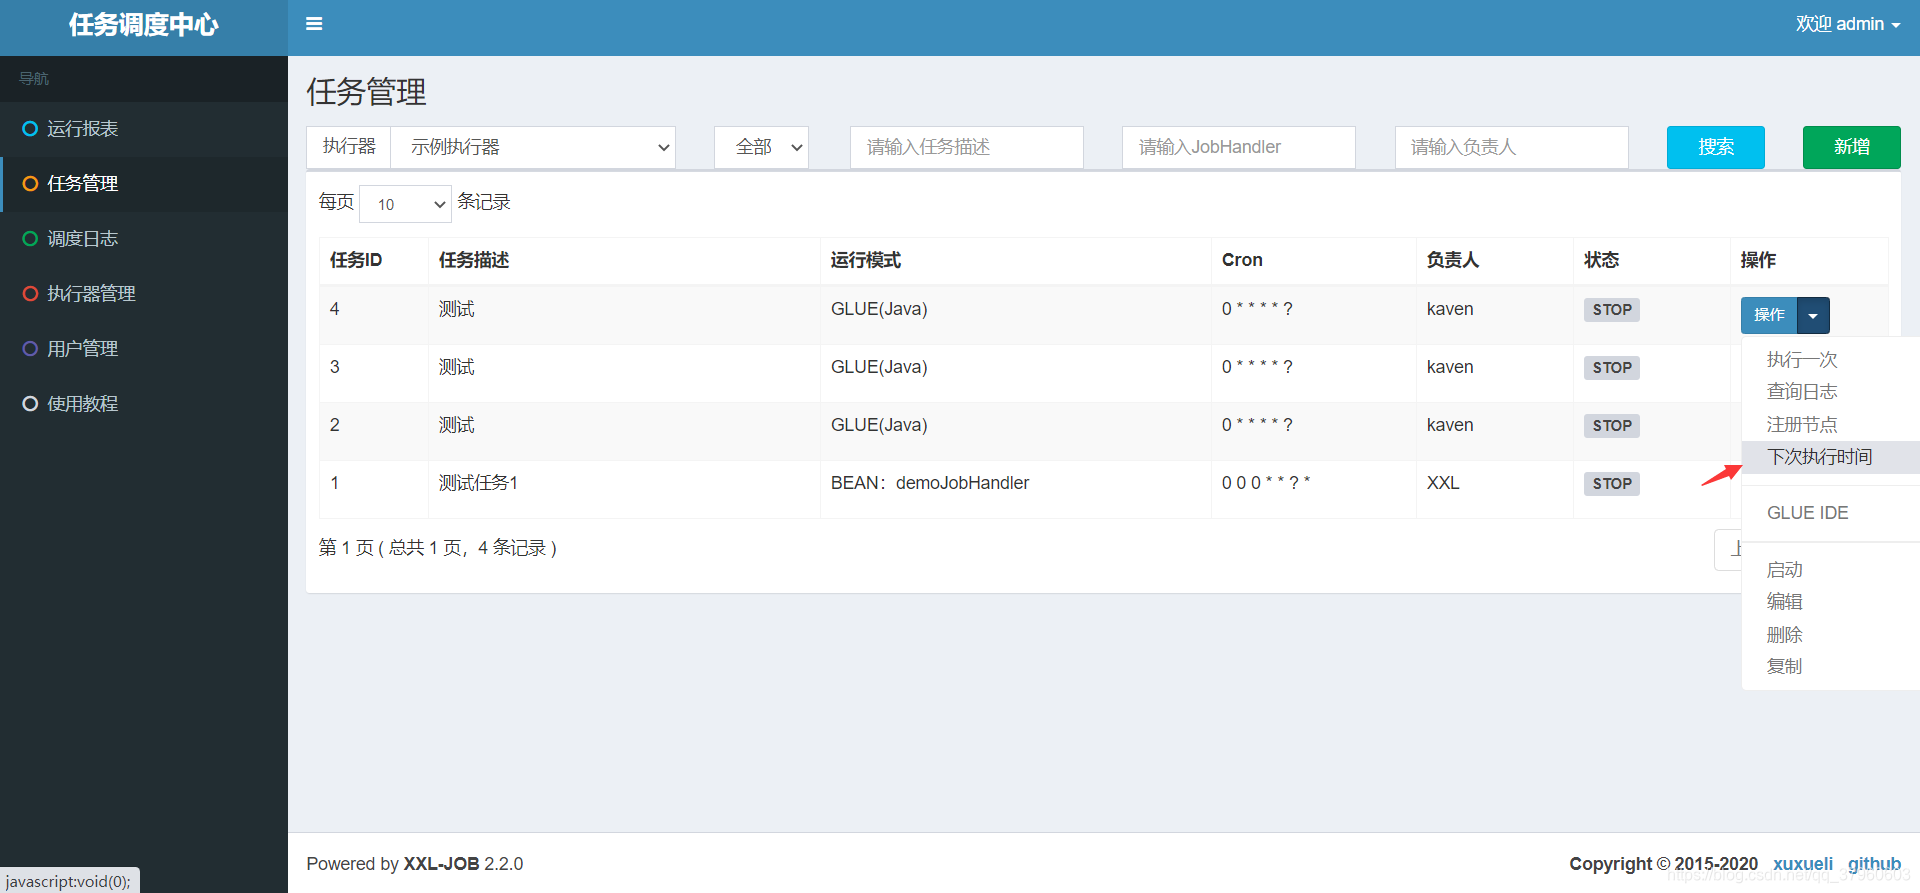Open 调度日志 page
1920x893 pixels.
[144, 239]
